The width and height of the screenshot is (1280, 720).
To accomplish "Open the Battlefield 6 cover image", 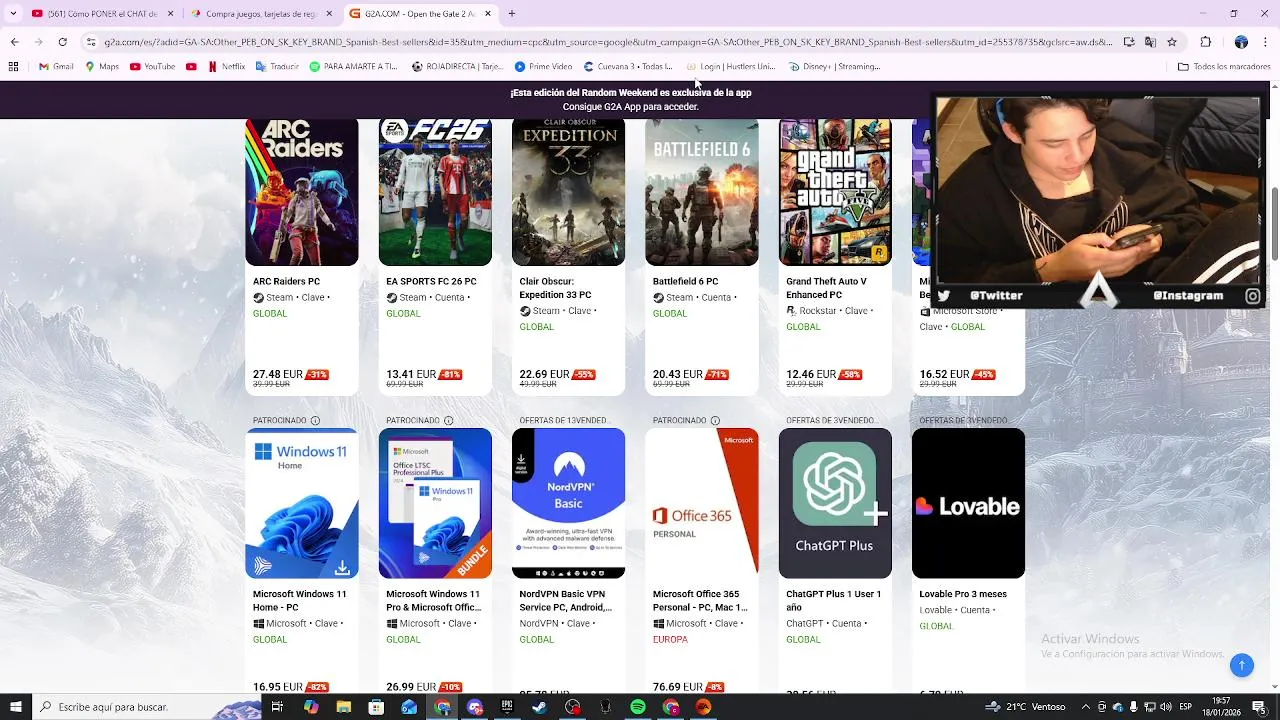I will (702, 192).
